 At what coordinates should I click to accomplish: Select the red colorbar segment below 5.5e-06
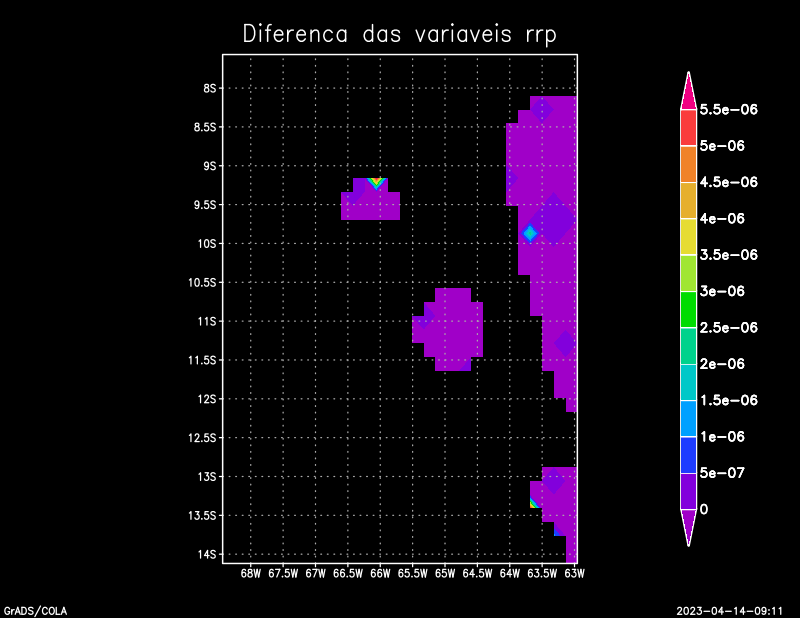click(689, 127)
